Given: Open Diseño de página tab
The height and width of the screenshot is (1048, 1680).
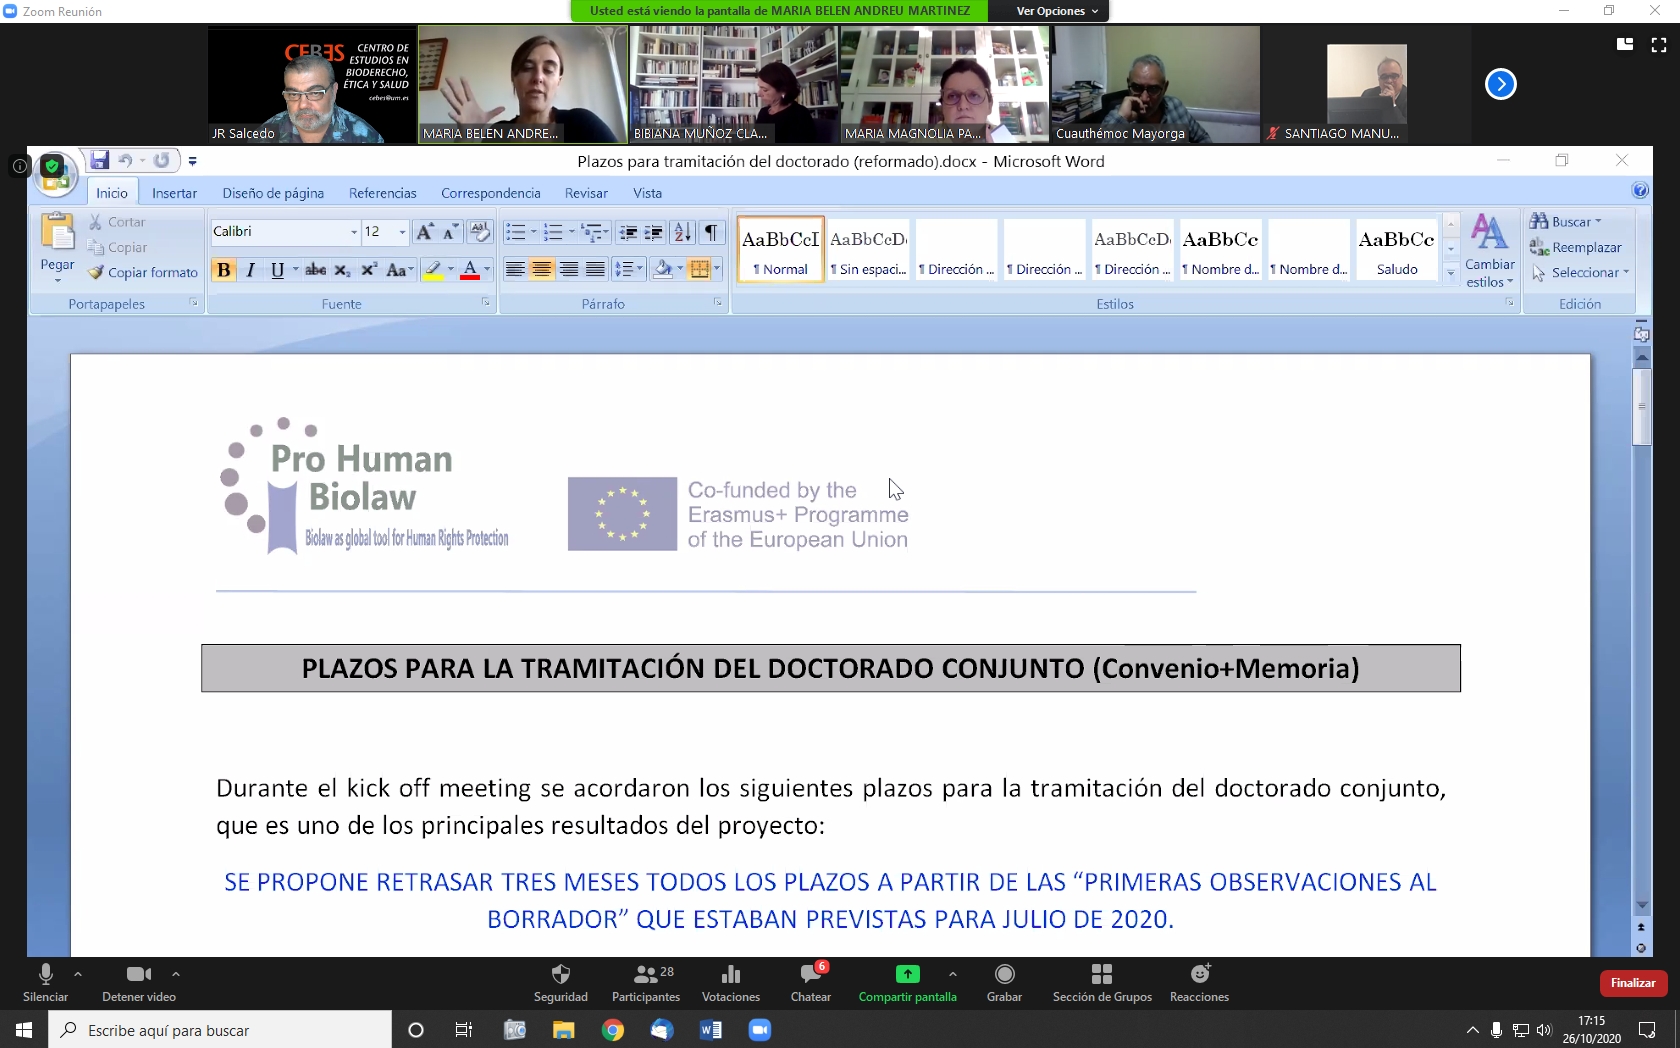Looking at the screenshot, I should click(x=273, y=193).
